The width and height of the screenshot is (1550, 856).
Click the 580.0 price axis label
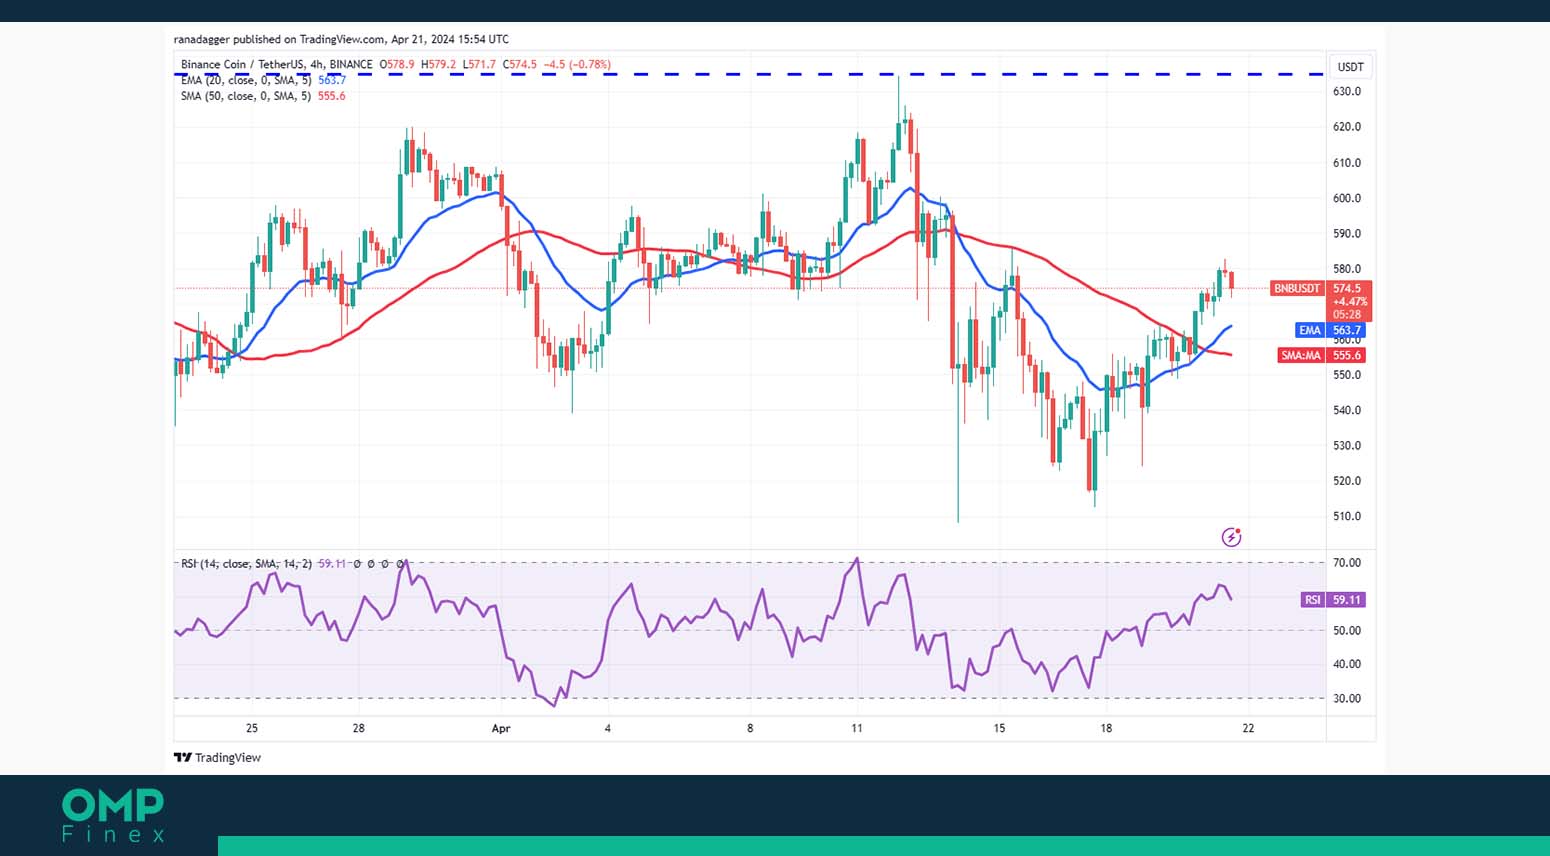(x=1347, y=269)
